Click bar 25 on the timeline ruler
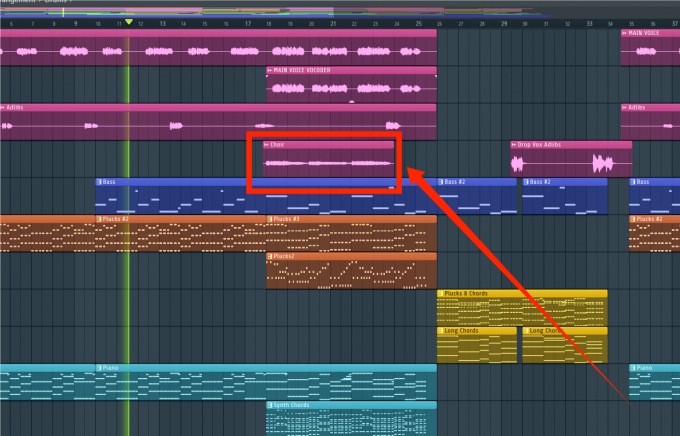The width and height of the screenshot is (680, 436). 418,24
